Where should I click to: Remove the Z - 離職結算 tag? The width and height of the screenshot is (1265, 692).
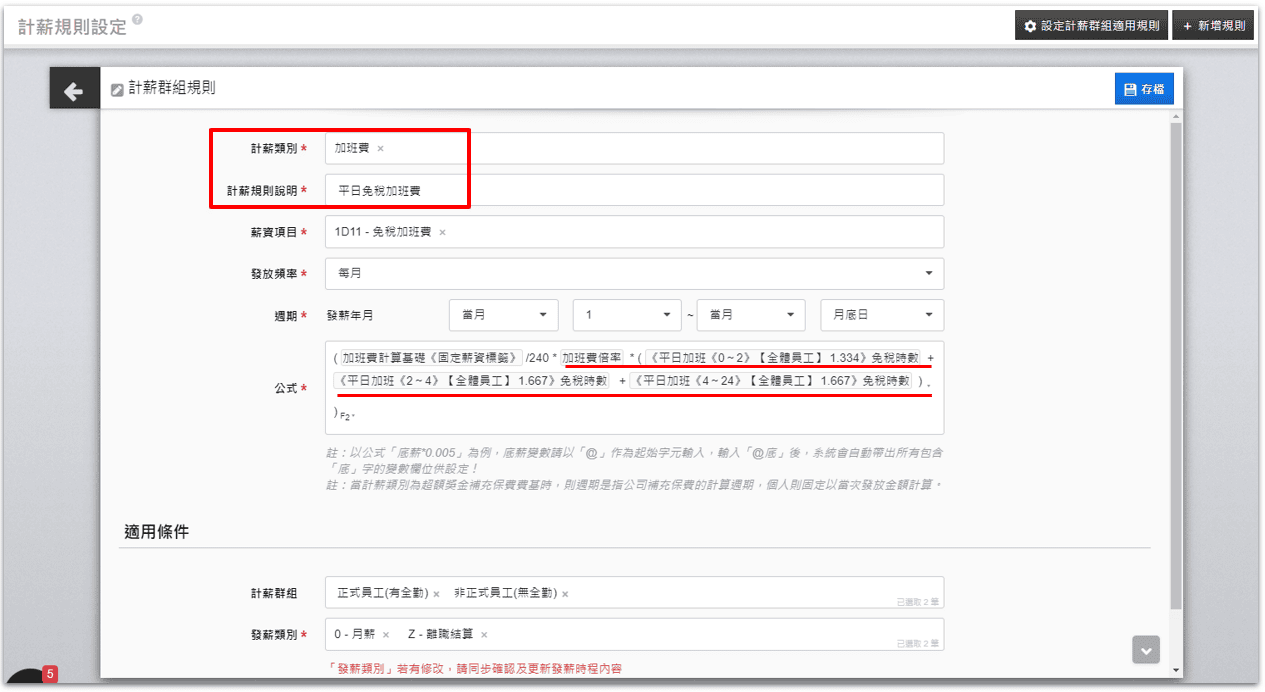484,635
